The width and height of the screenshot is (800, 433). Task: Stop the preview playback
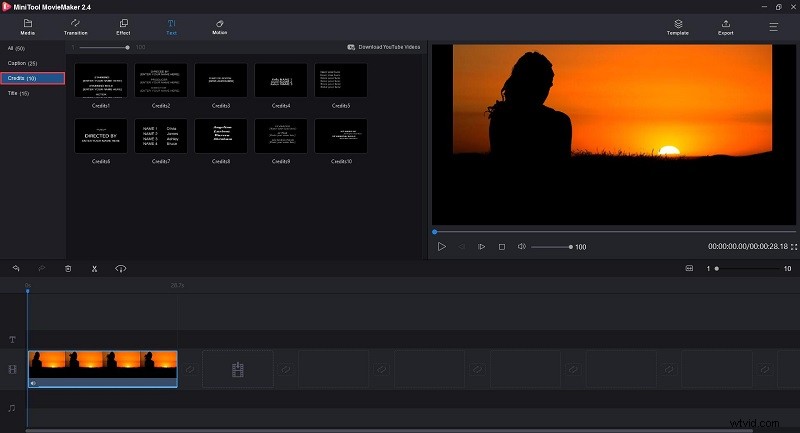(502, 246)
